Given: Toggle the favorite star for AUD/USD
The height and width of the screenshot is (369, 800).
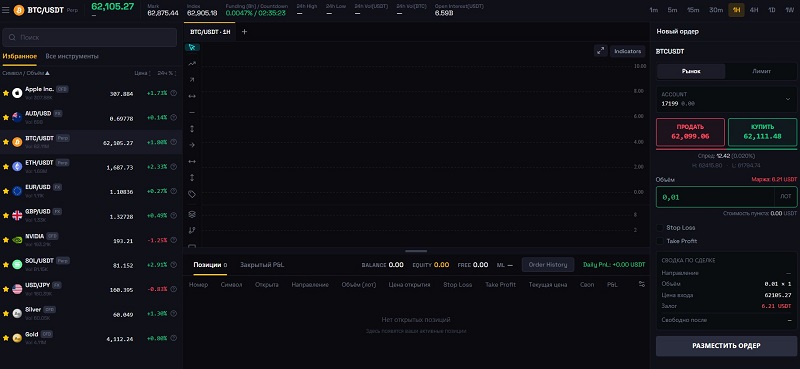Looking at the screenshot, I should [6, 117].
